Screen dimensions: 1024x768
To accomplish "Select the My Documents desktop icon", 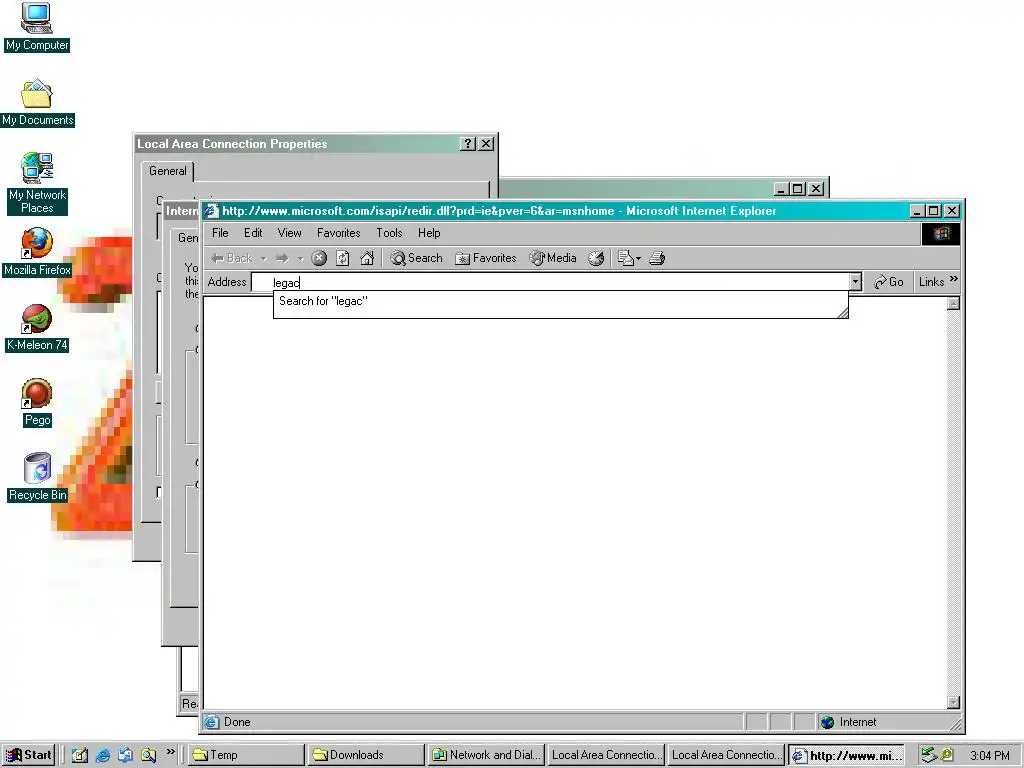I will 37,103.
